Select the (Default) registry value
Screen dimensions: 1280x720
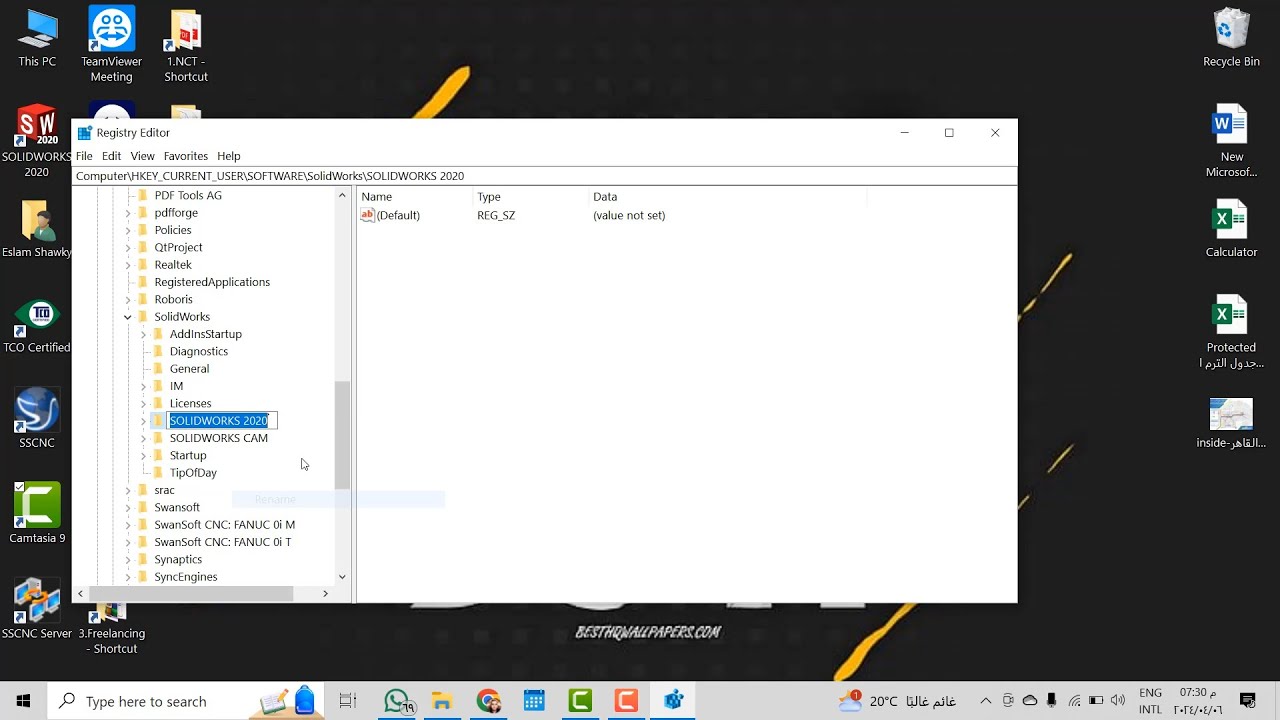tap(397, 215)
